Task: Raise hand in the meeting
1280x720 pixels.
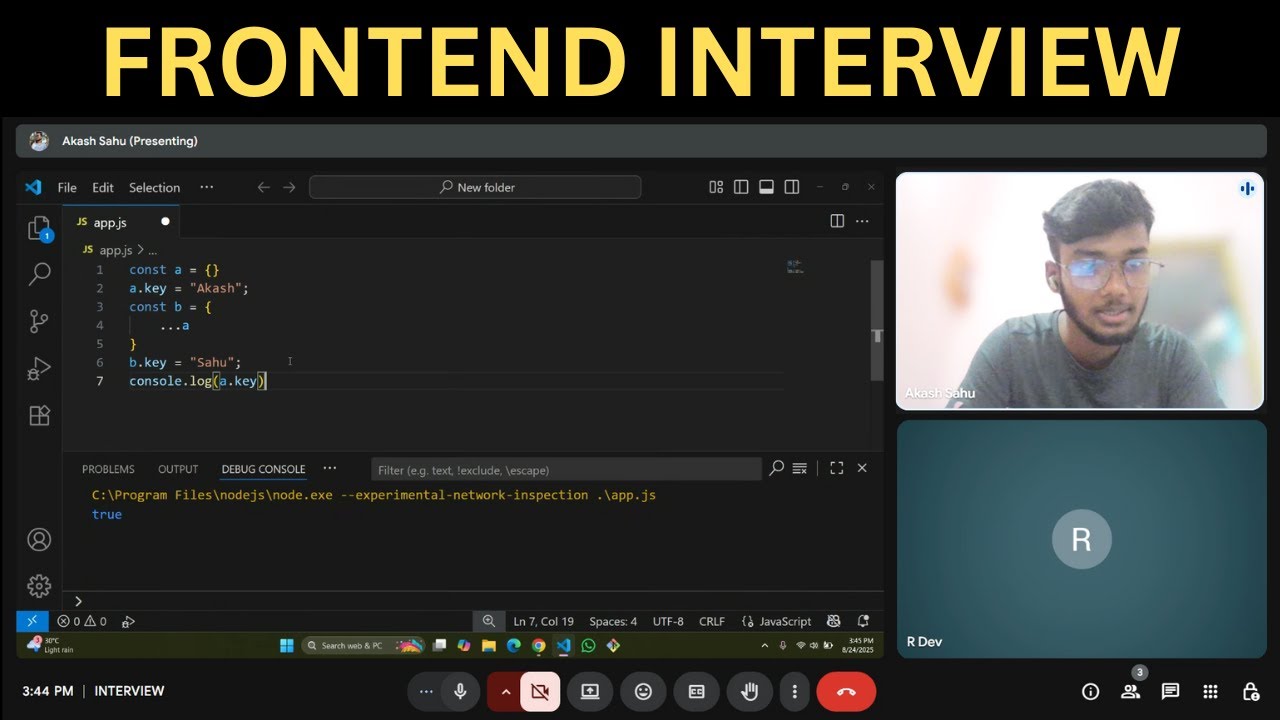Action: coord(750,691)
